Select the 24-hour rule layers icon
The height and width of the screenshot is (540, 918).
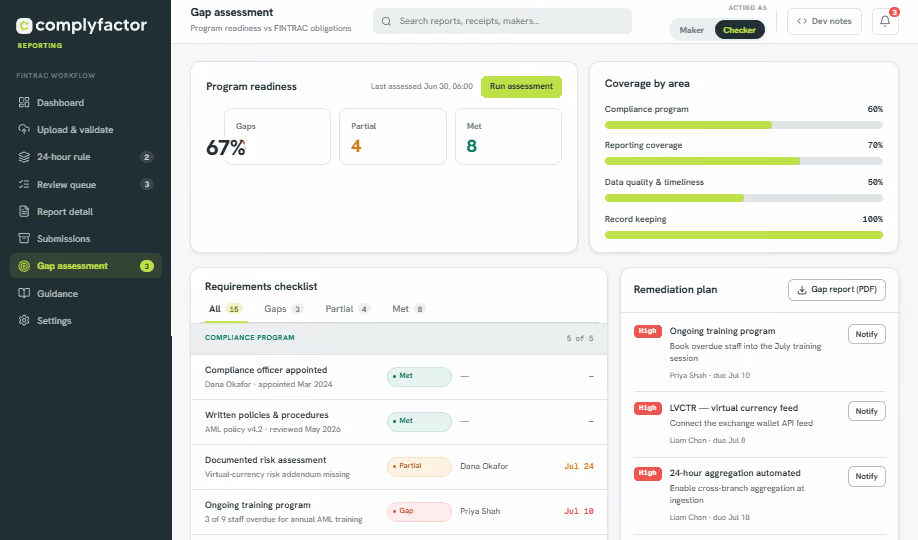coord(24,157)
